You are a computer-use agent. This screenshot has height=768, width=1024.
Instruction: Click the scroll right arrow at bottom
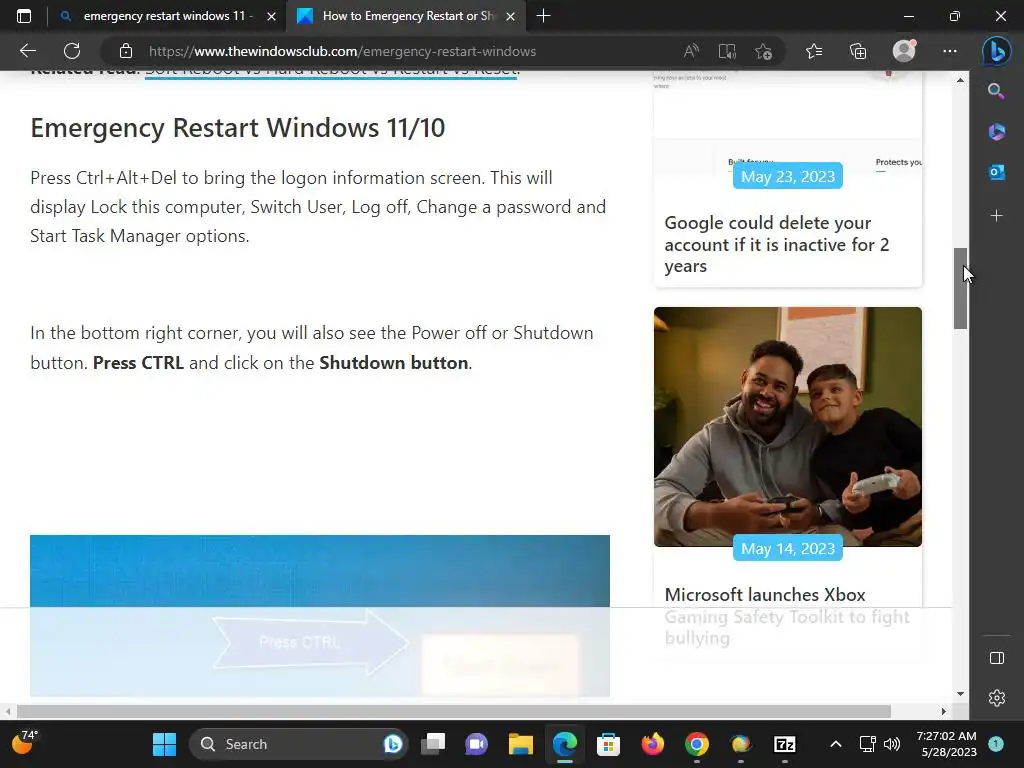point(944,711)
